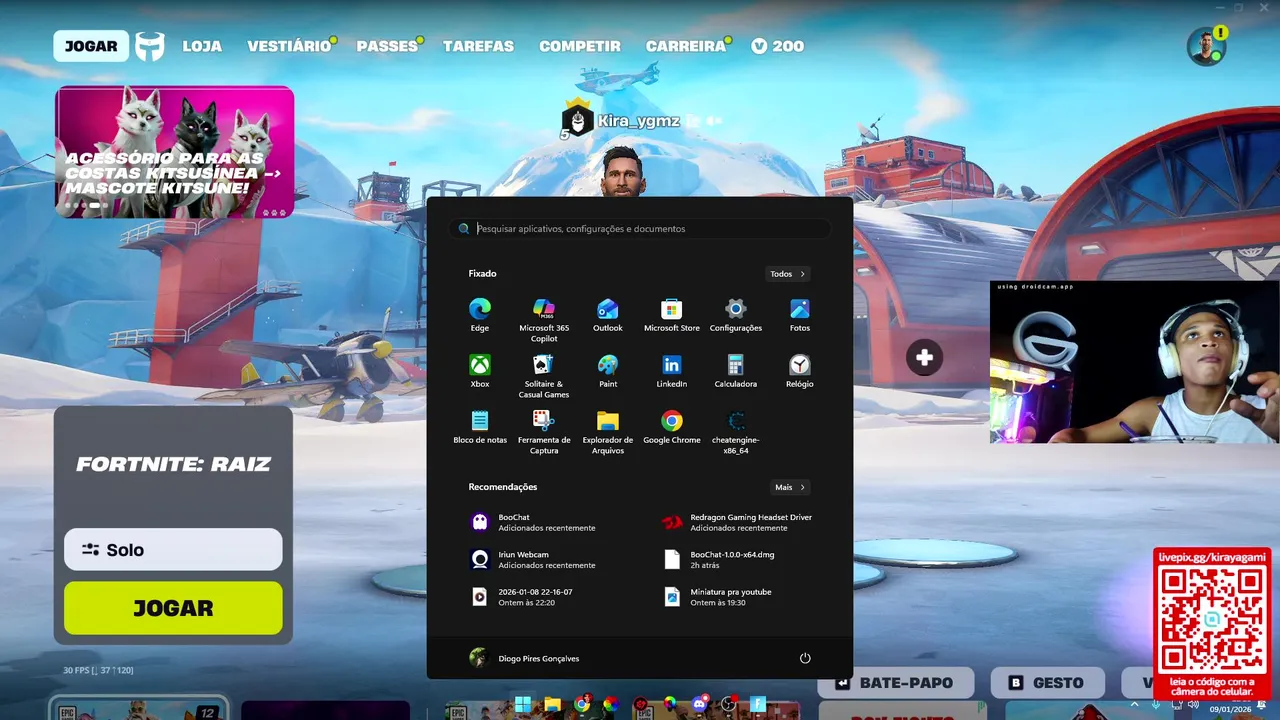Open Microsoft Store pinned app
This screenshot has height=720, width=1280.
(x=672, y=314)
